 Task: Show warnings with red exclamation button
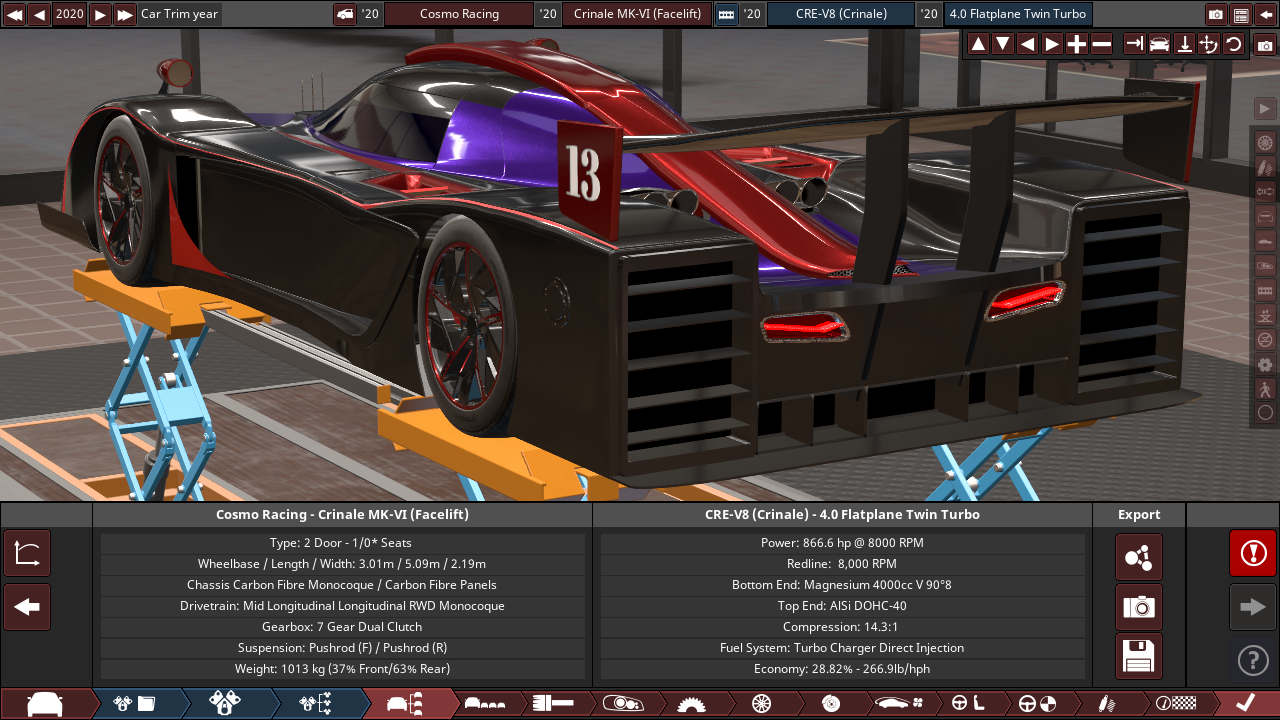(1253, 553)
